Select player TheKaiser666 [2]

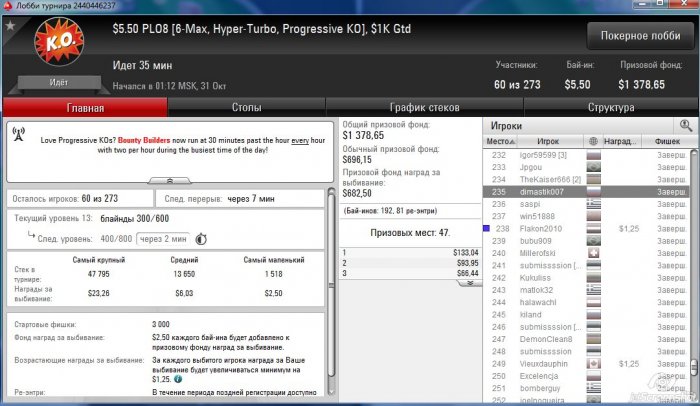586,180
